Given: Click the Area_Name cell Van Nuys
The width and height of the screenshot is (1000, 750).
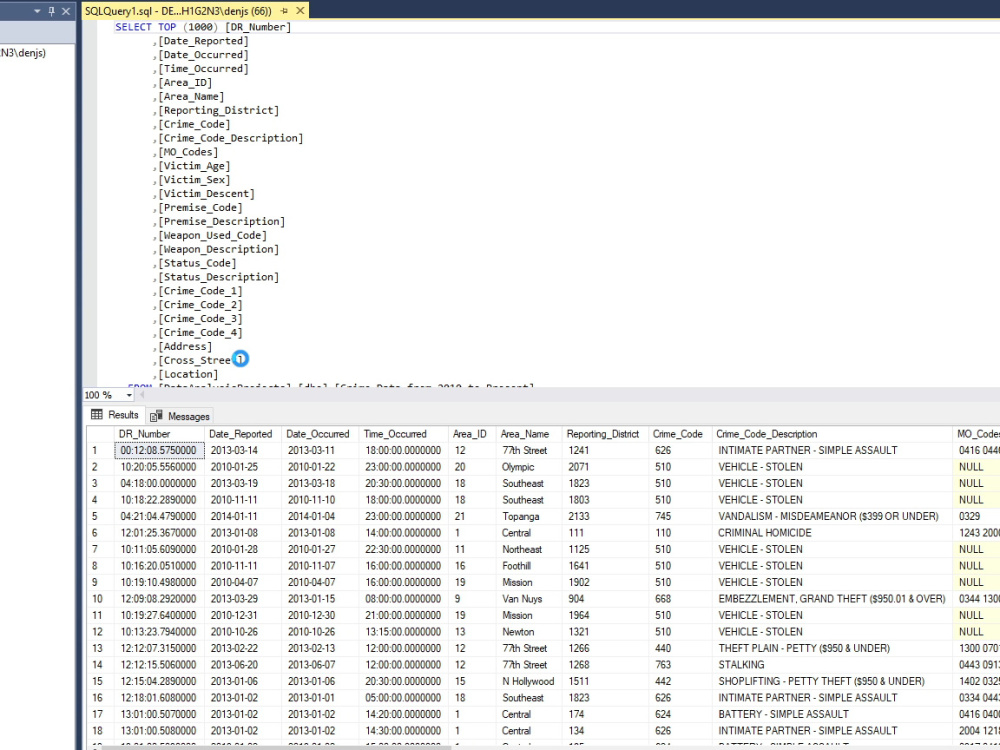Looking at the screenshot, I should pyautogui.click(x=529, y=599).
